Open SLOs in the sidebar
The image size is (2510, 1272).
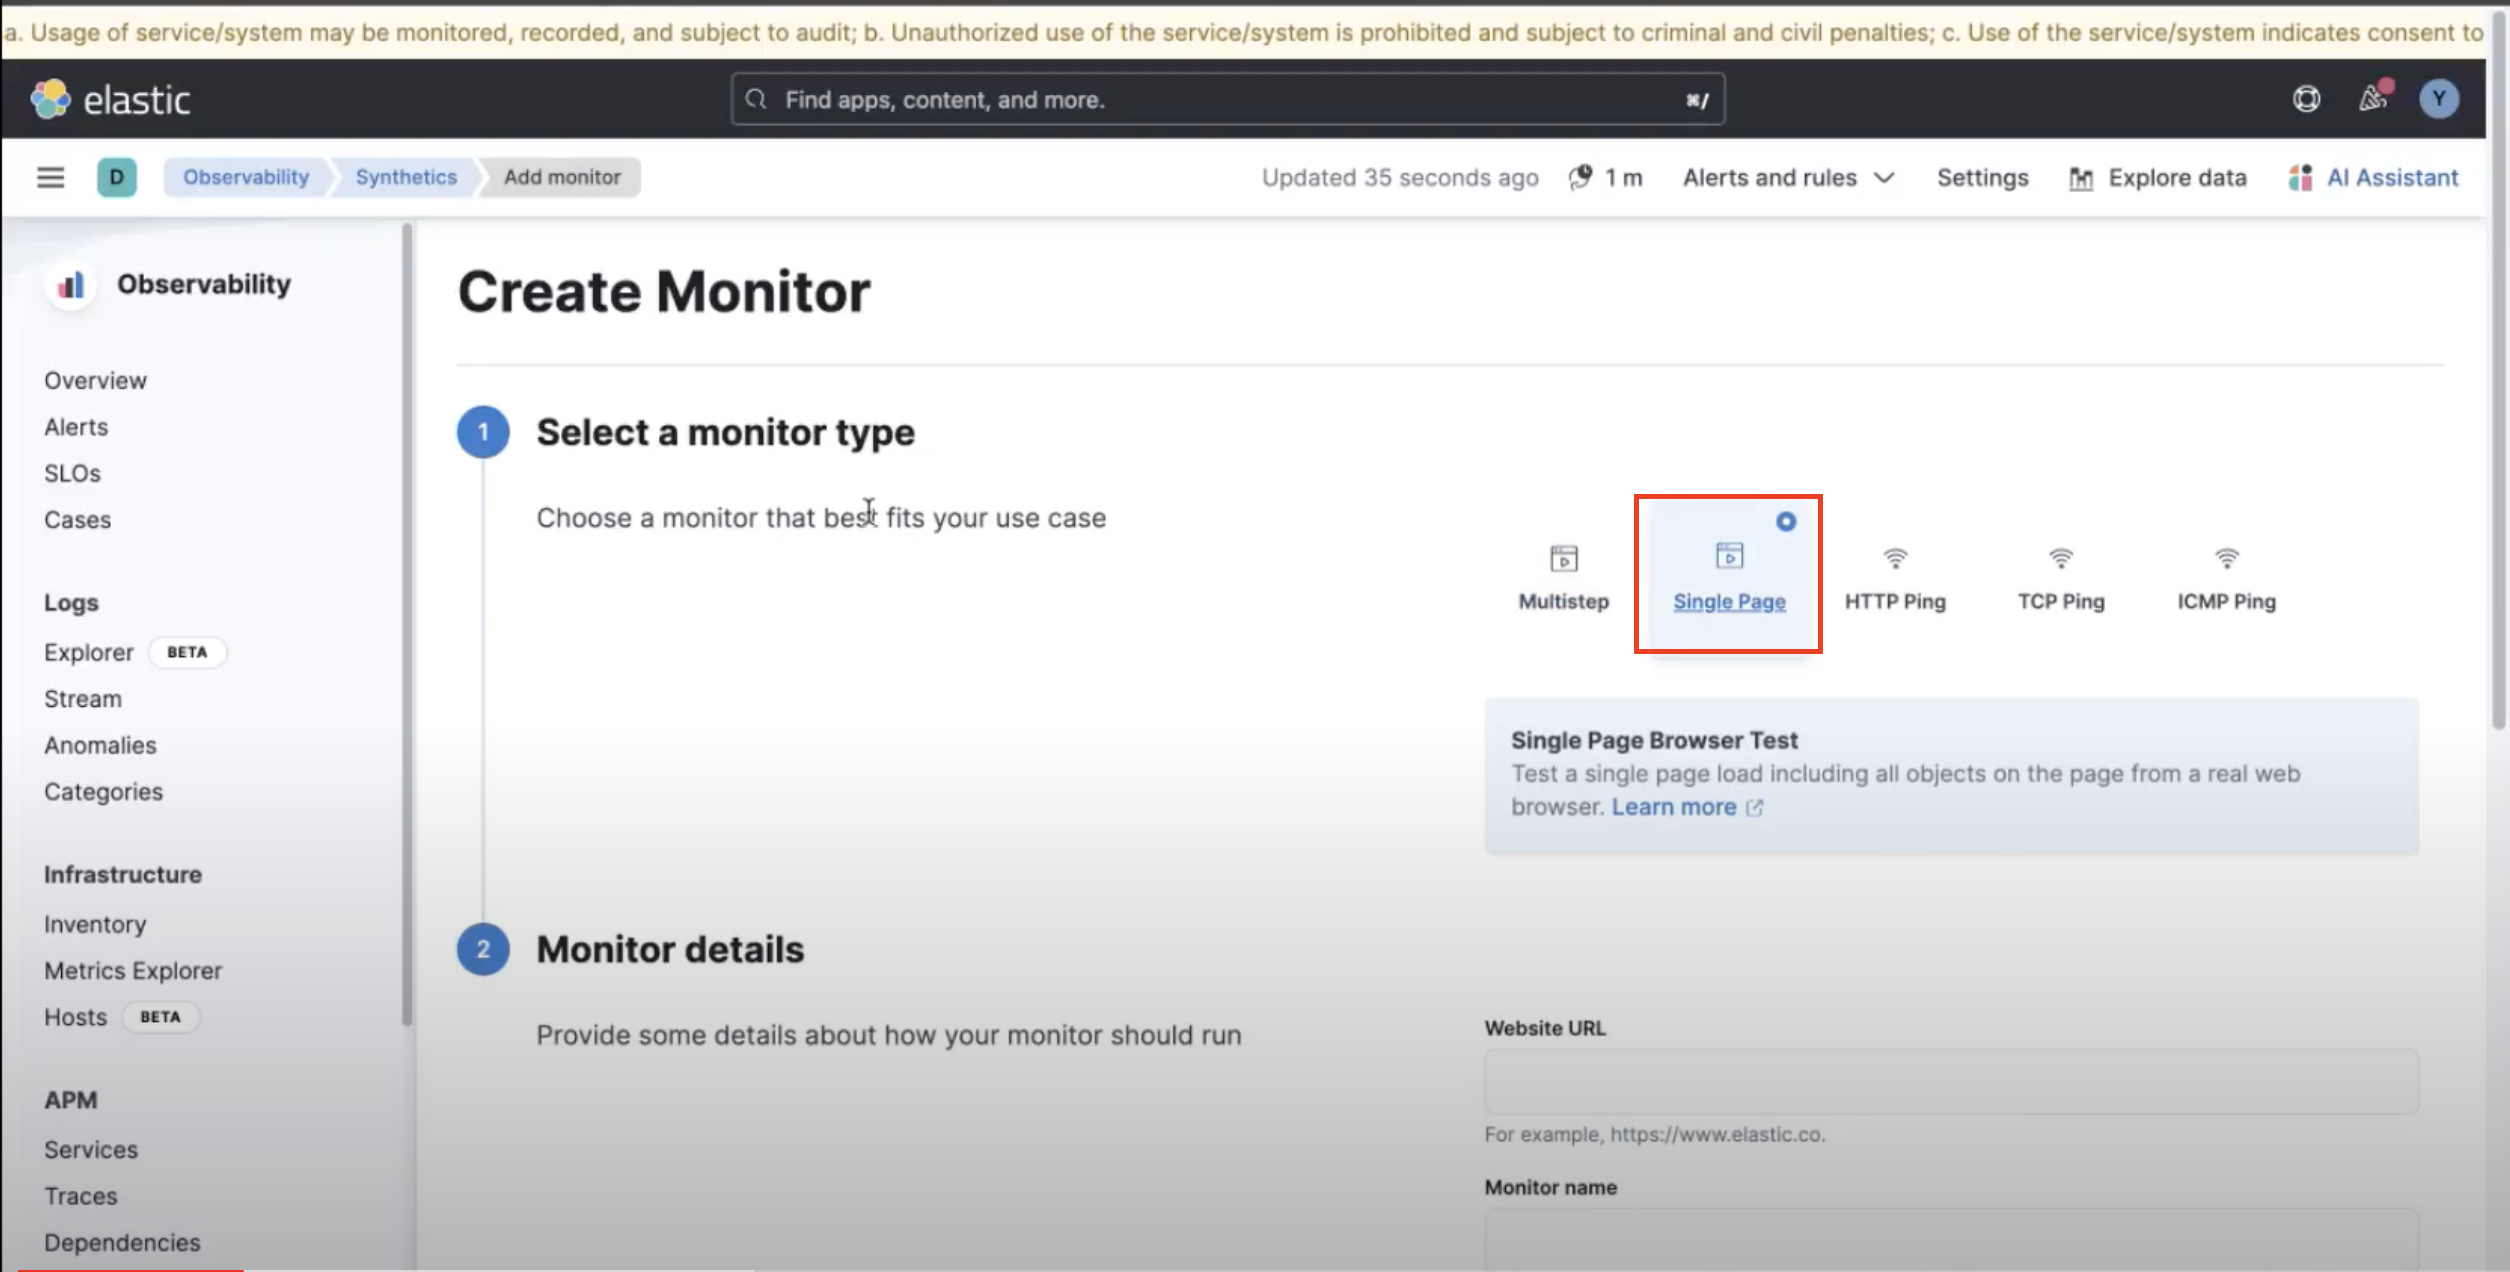(72, 473)
